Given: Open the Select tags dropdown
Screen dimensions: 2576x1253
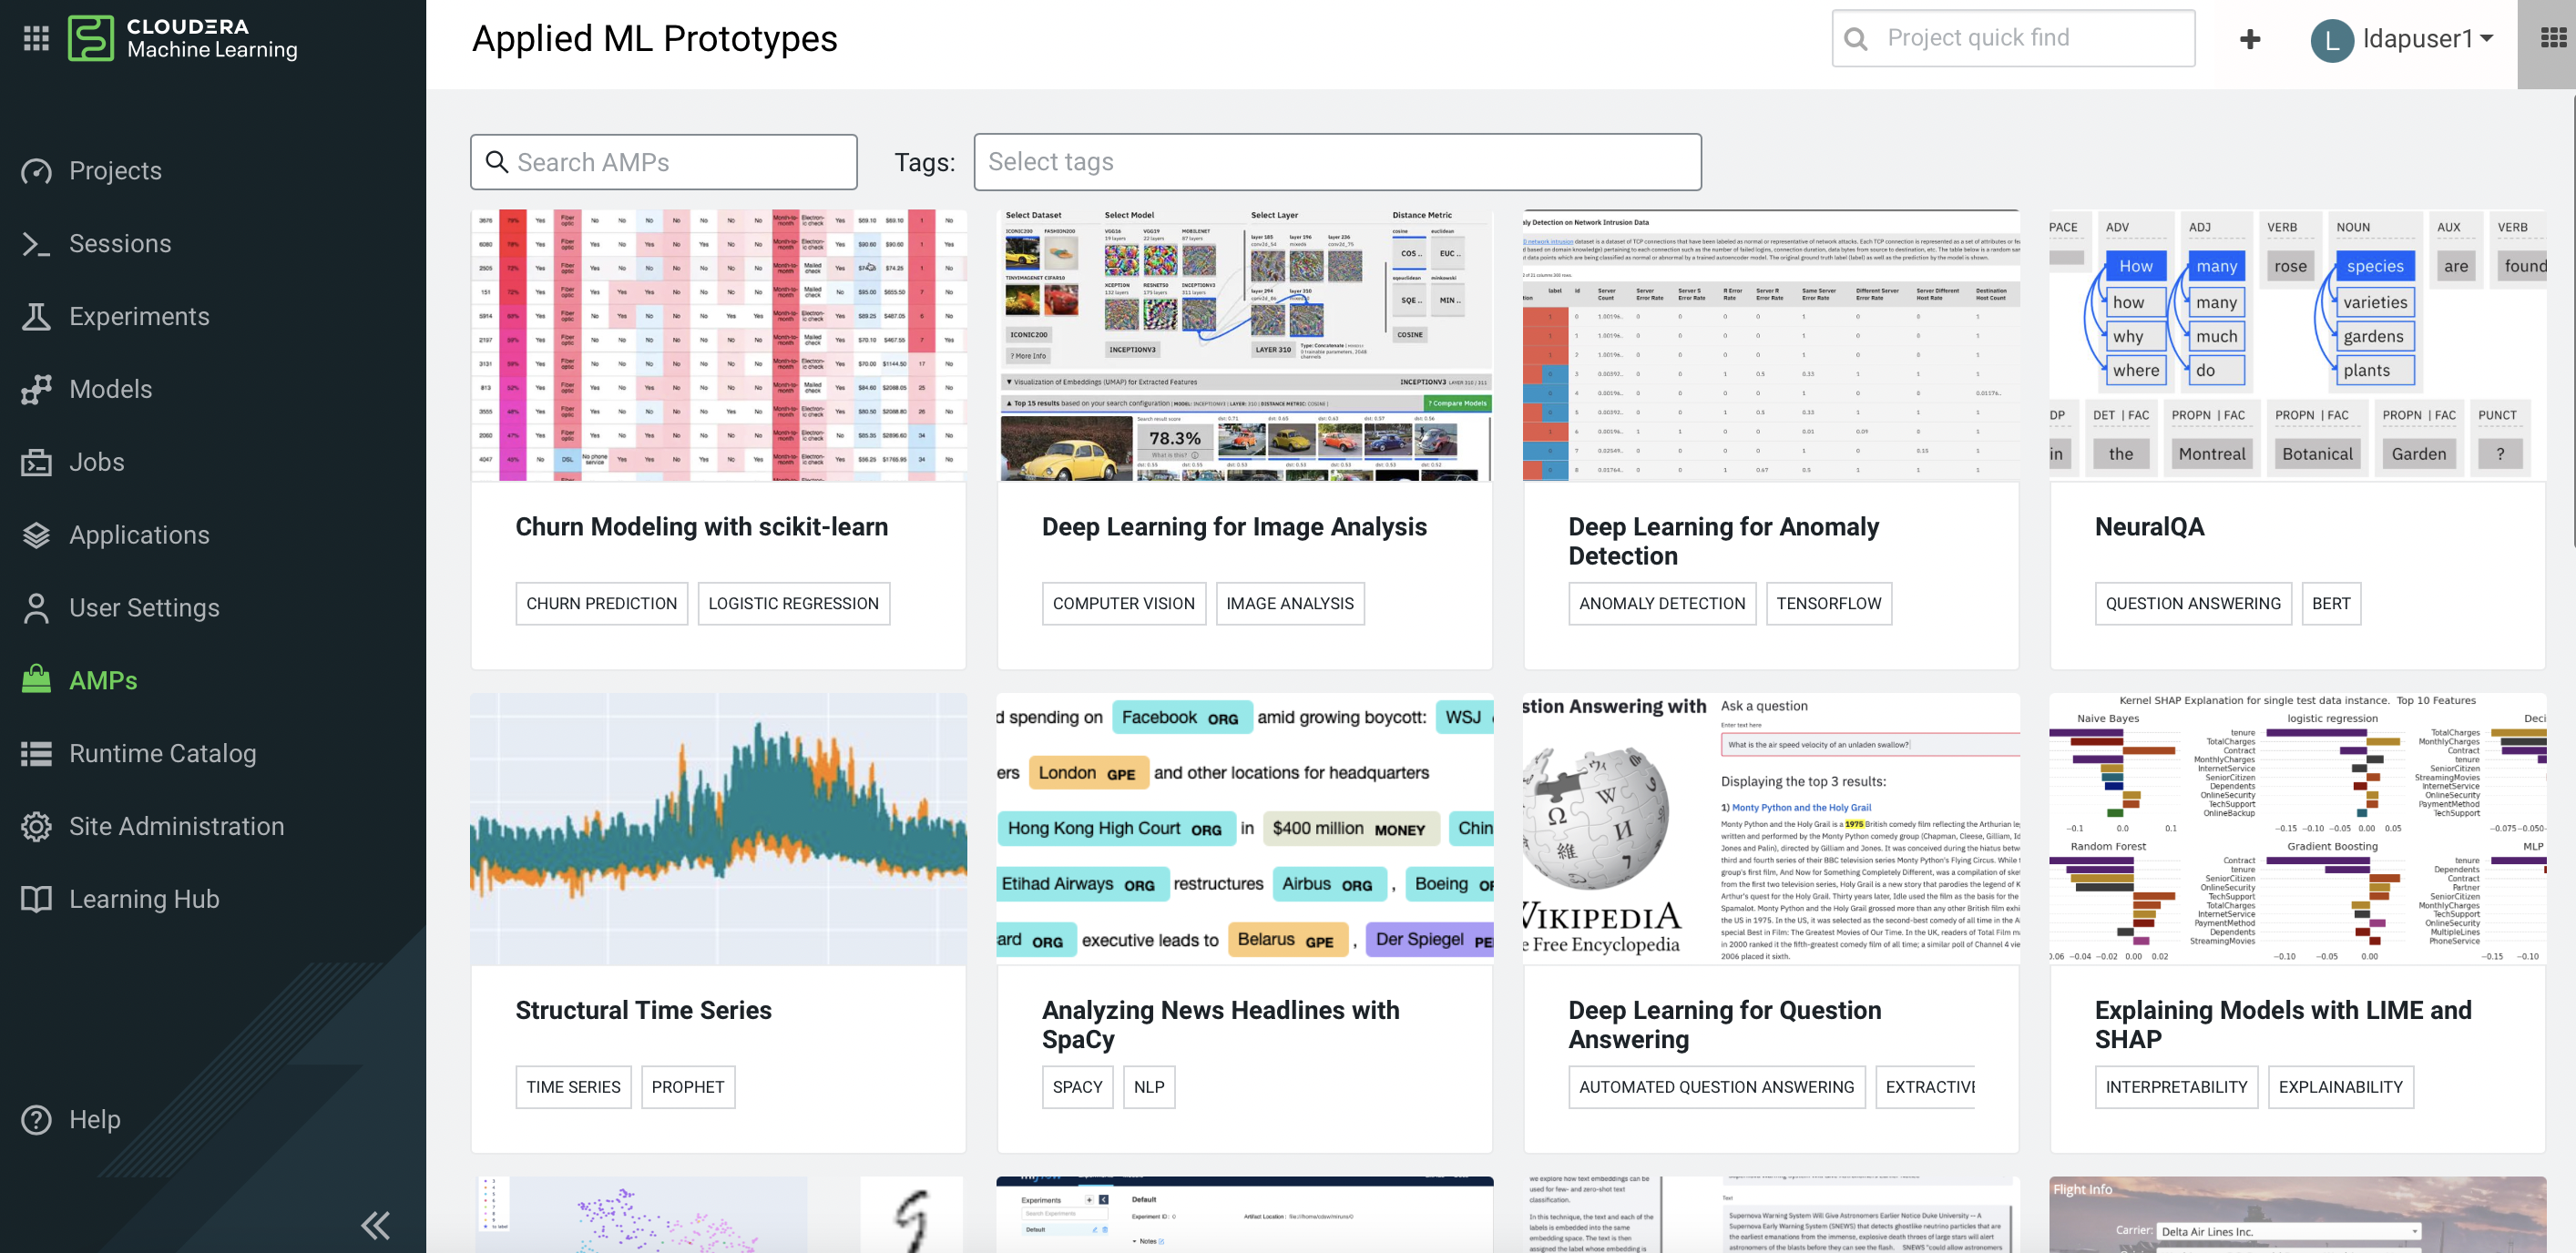Looking at the screenshot, I should point(1337,162).
